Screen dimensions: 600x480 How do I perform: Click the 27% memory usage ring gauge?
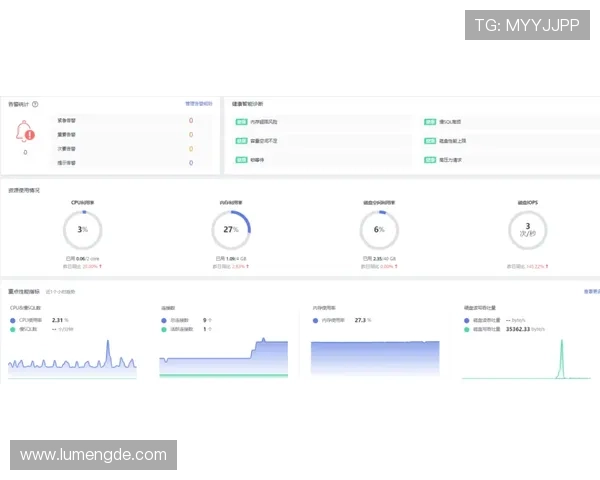[x=231, y=230]
